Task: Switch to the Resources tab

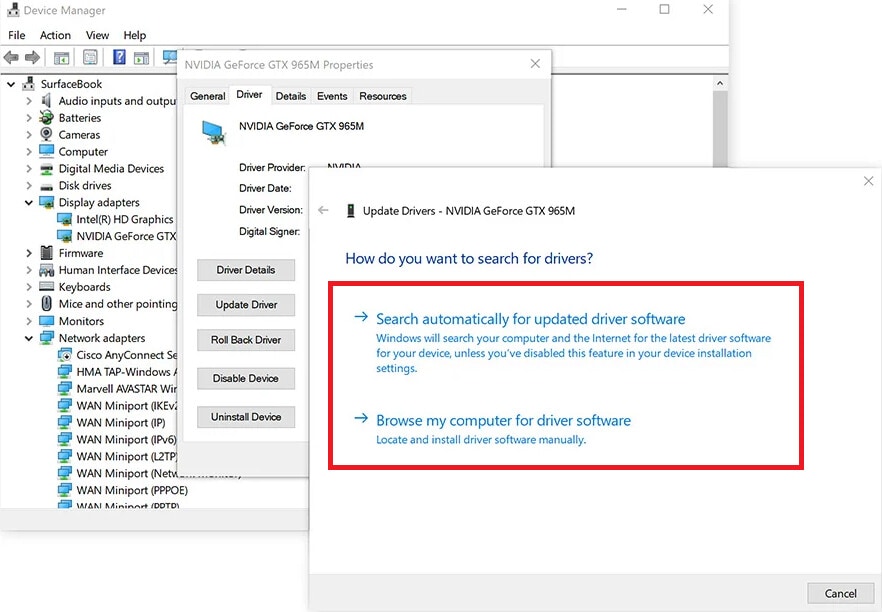Action: [x=382, y=95]
